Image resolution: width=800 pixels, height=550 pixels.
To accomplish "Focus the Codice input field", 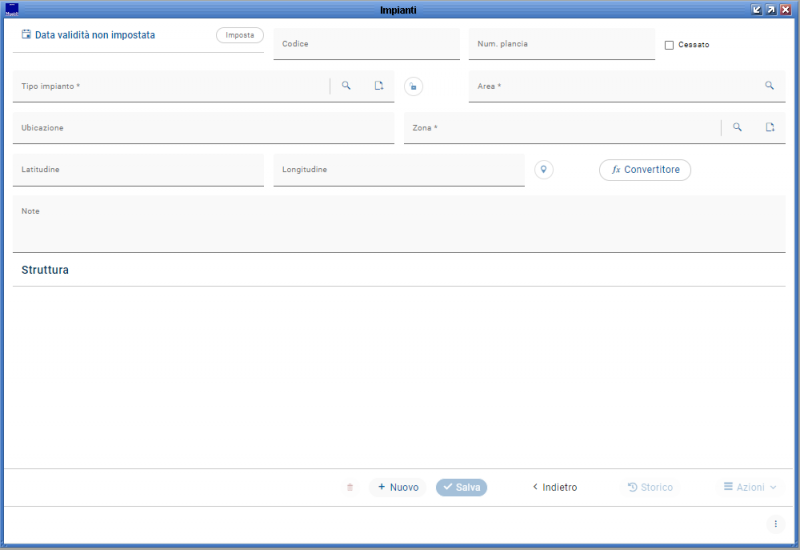I will [x=366, y=45].
